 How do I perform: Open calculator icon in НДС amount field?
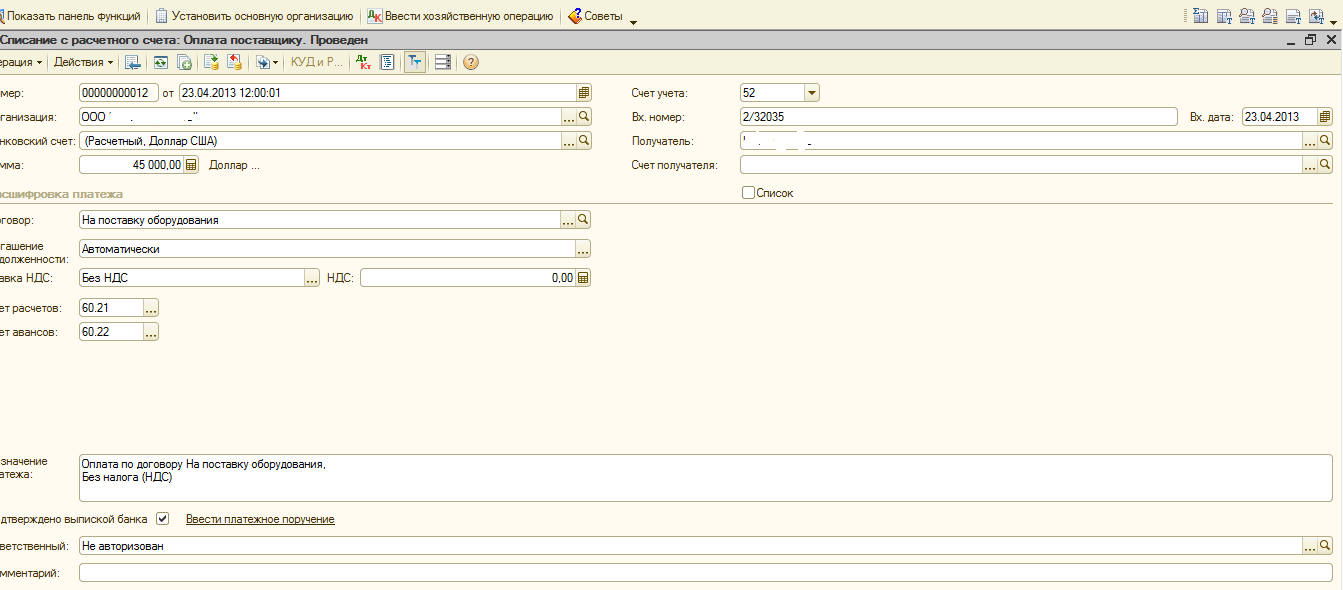(584, 278)
